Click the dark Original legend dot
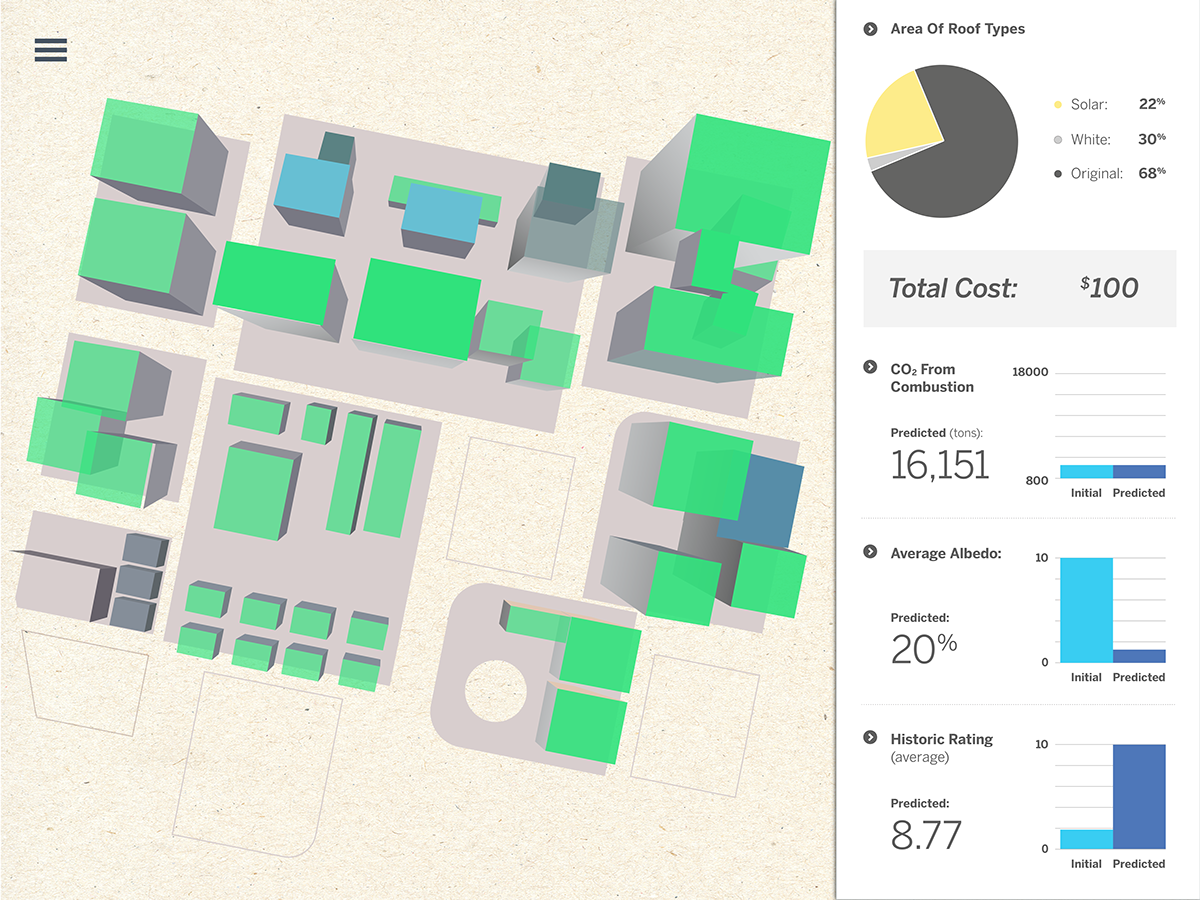The image size is (1200, 900). [x=1058, y=174]
